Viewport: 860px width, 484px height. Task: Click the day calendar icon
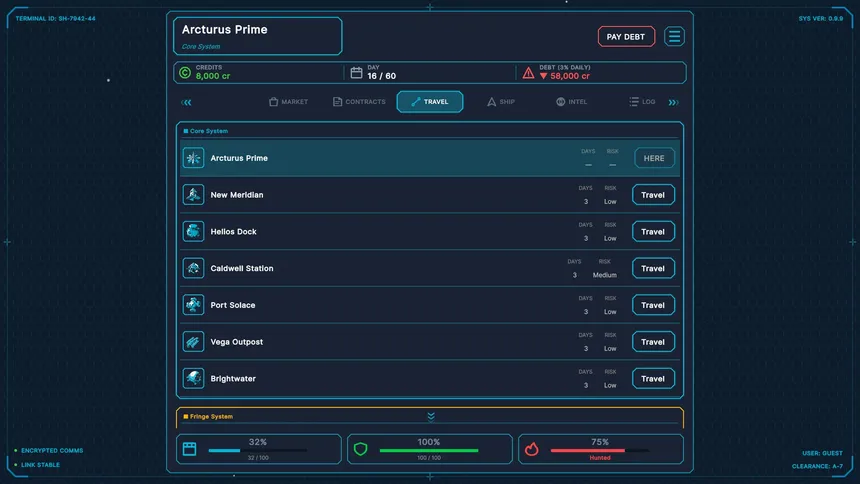357,72
